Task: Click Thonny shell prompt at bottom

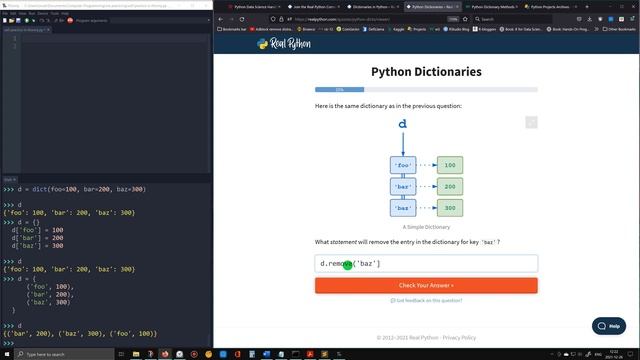Action: [x=9, y=343]
